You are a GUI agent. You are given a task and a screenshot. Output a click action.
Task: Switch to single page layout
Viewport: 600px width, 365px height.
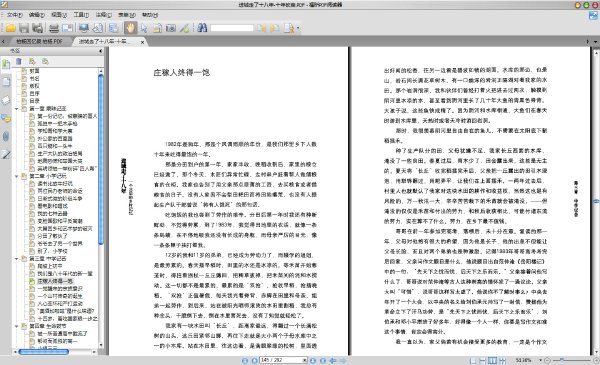pos(473,360)
